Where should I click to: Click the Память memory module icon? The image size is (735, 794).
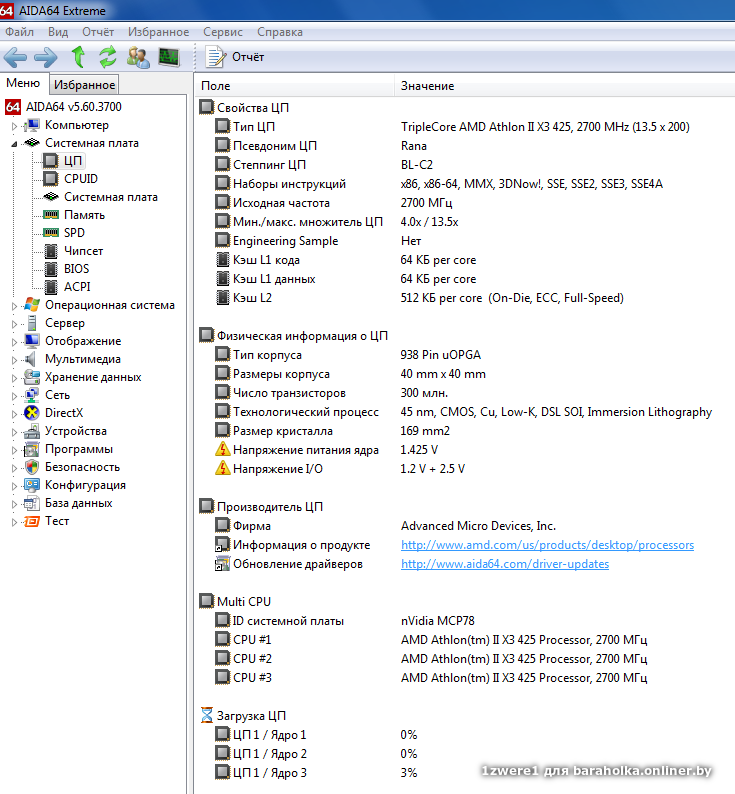[x=51, y=215]
